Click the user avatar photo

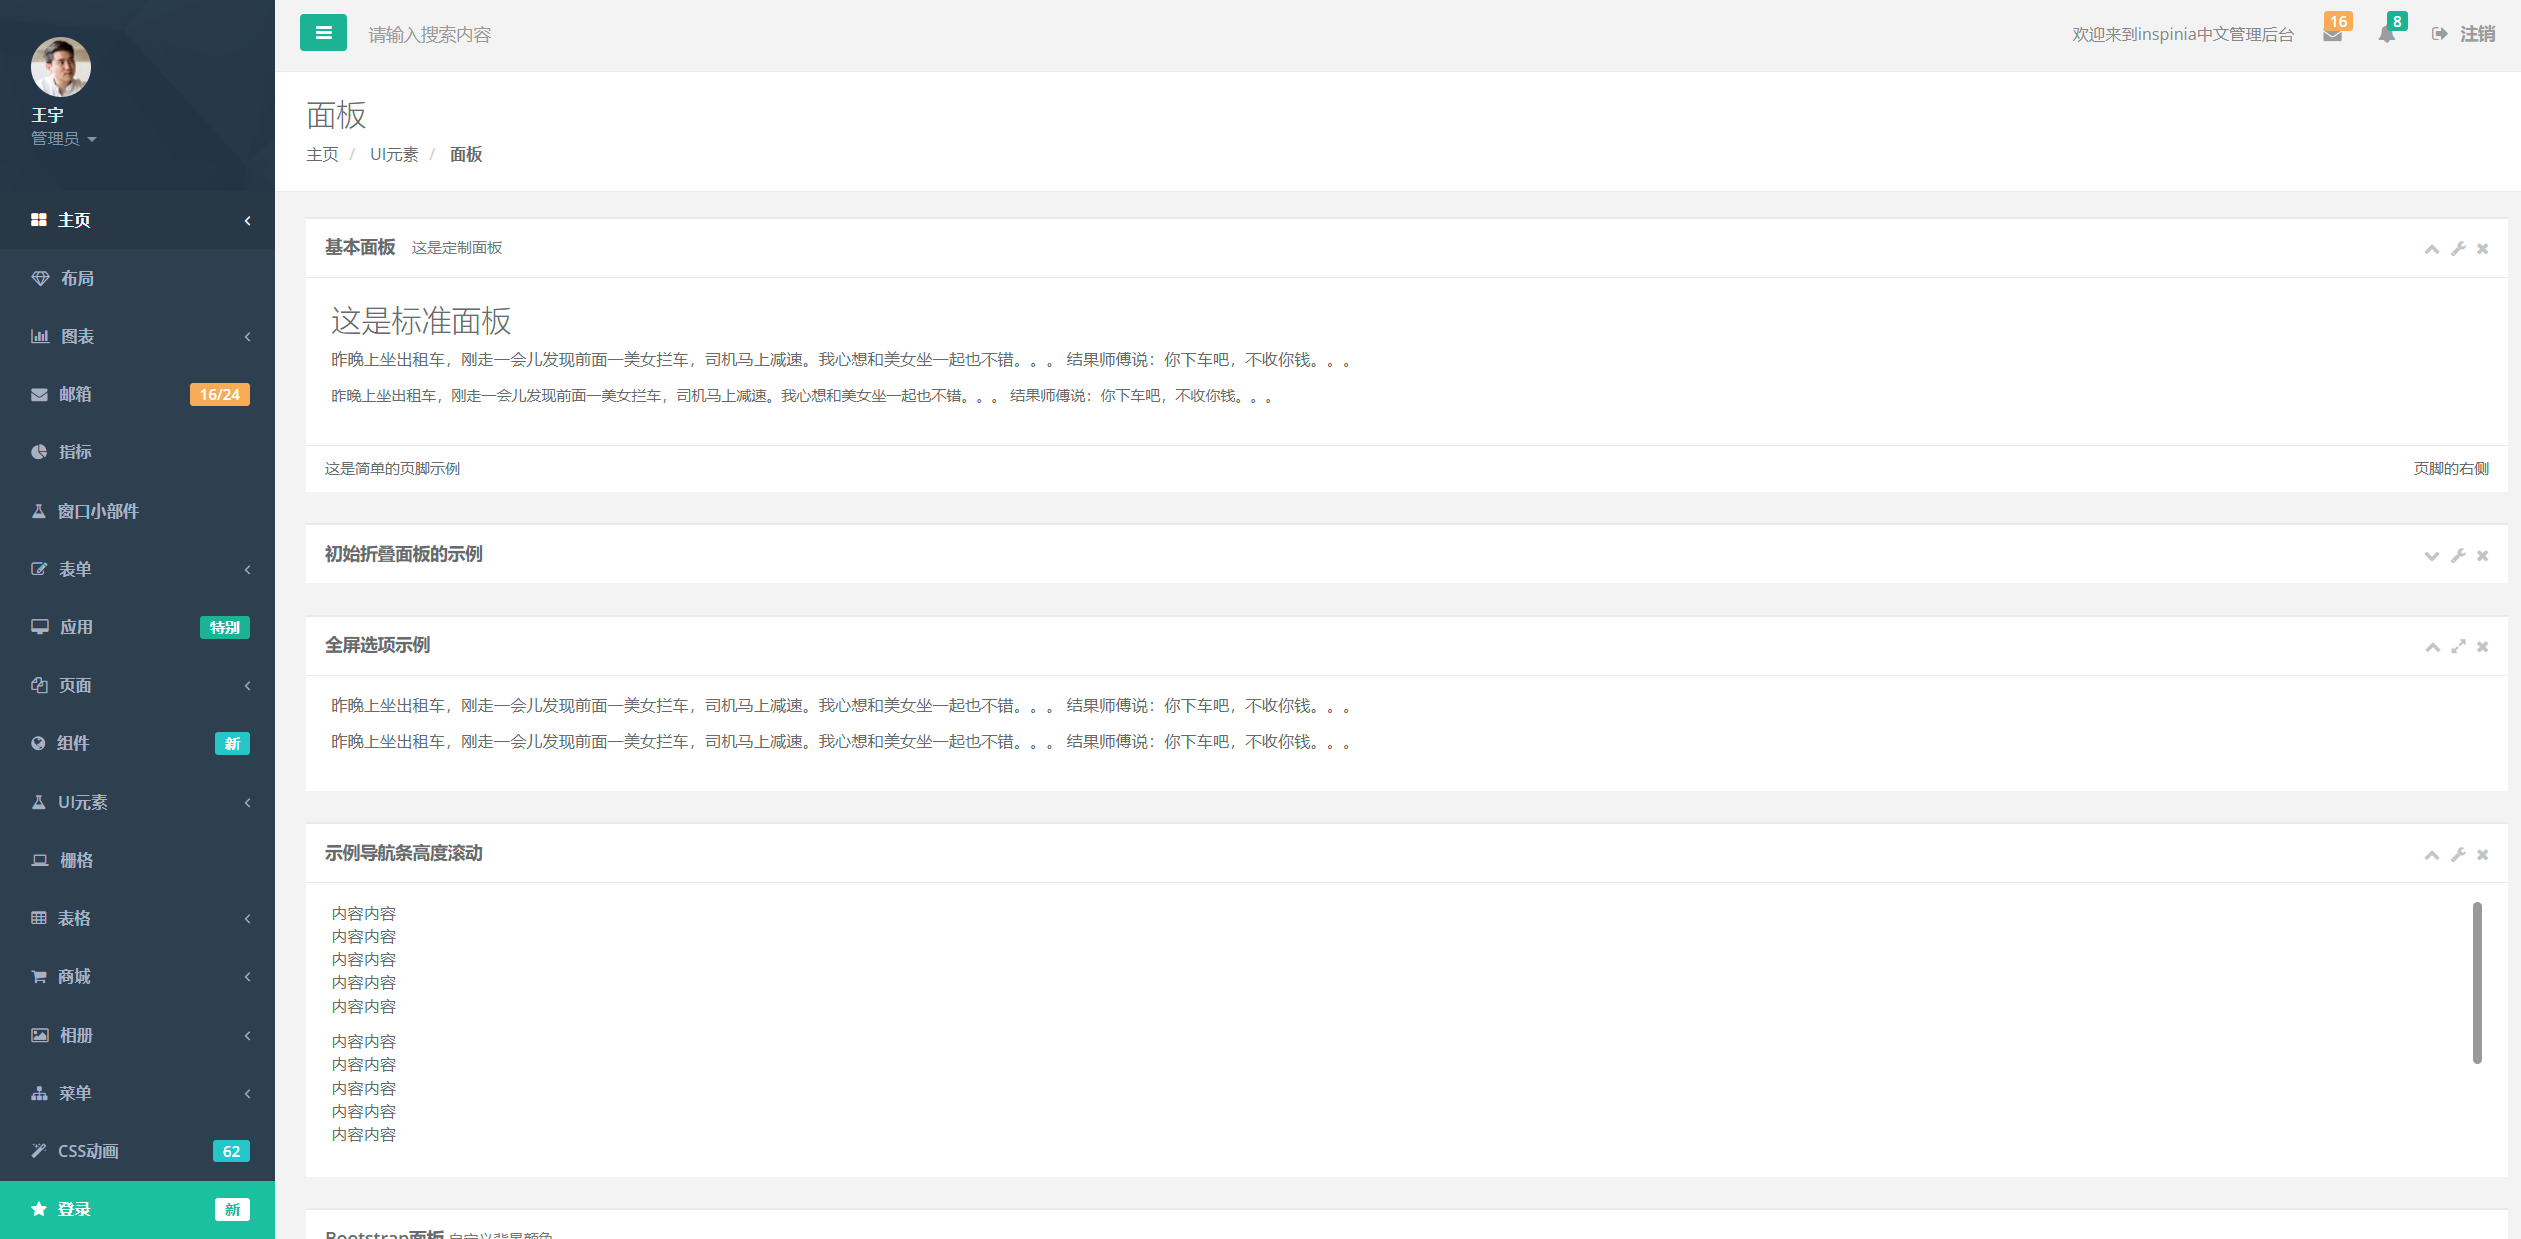coord(61,67)
